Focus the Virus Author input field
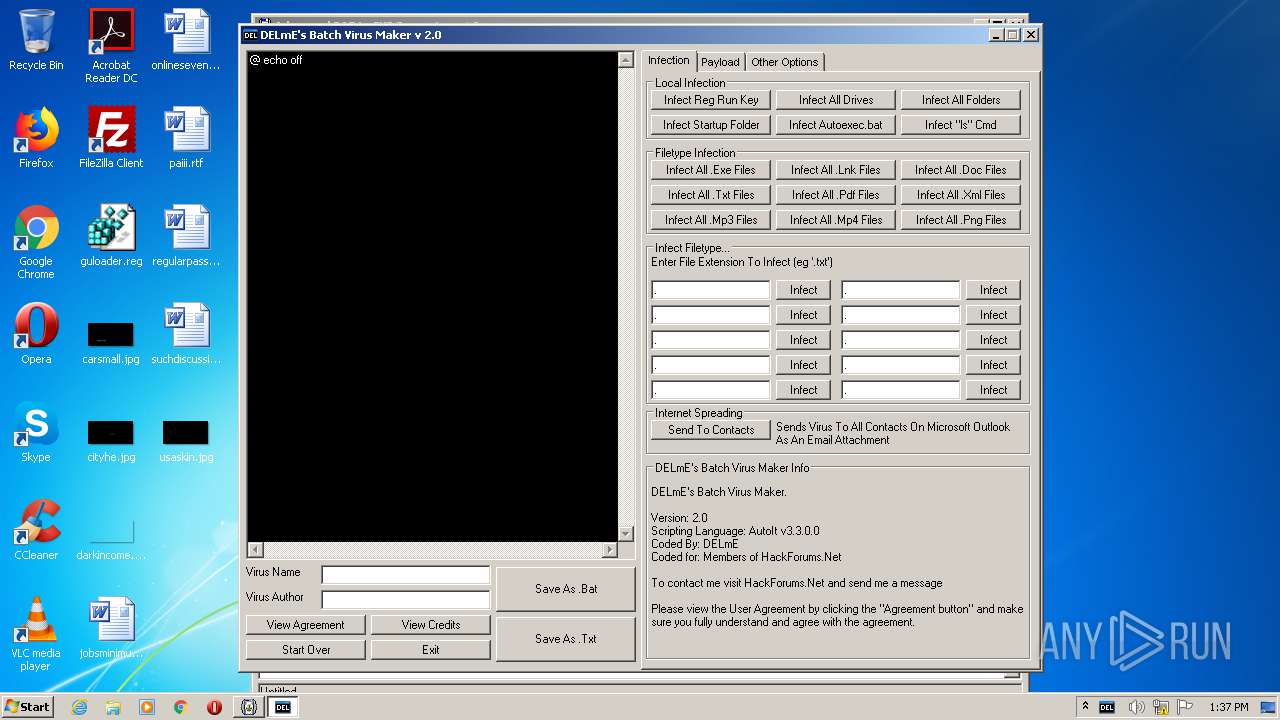Image resolution: width=1280 pixels, height=720 pixels. click(x=406, y=599)
